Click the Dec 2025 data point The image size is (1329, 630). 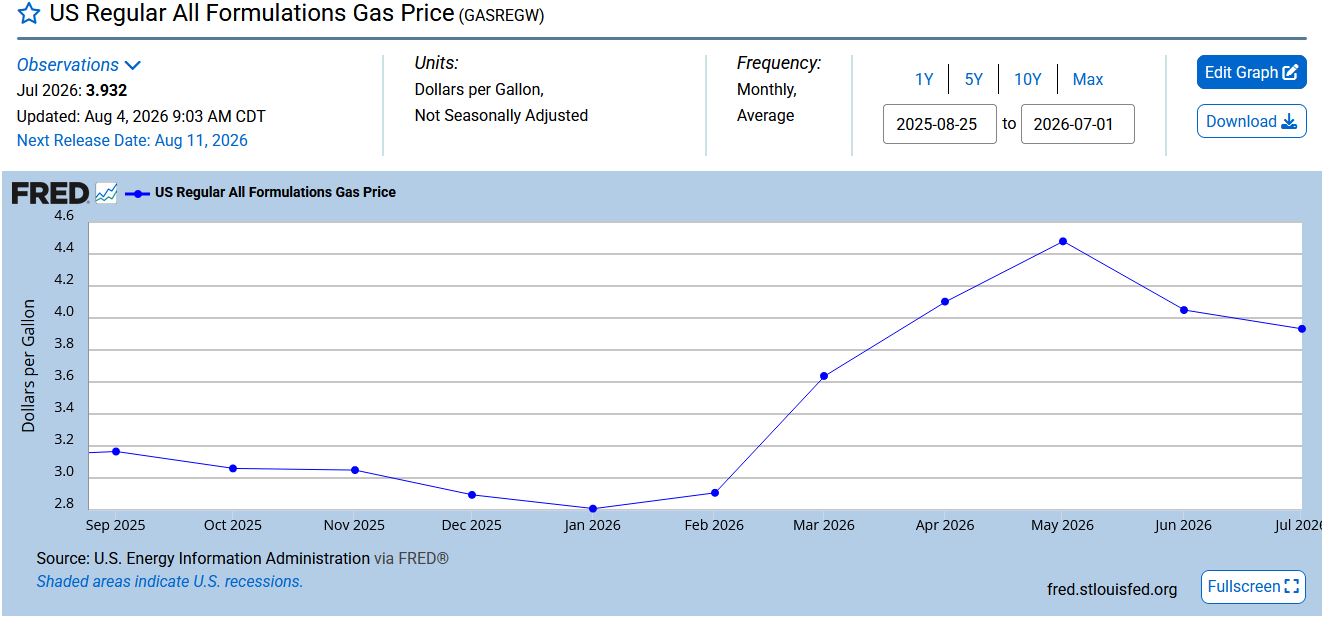click(472, 495)
